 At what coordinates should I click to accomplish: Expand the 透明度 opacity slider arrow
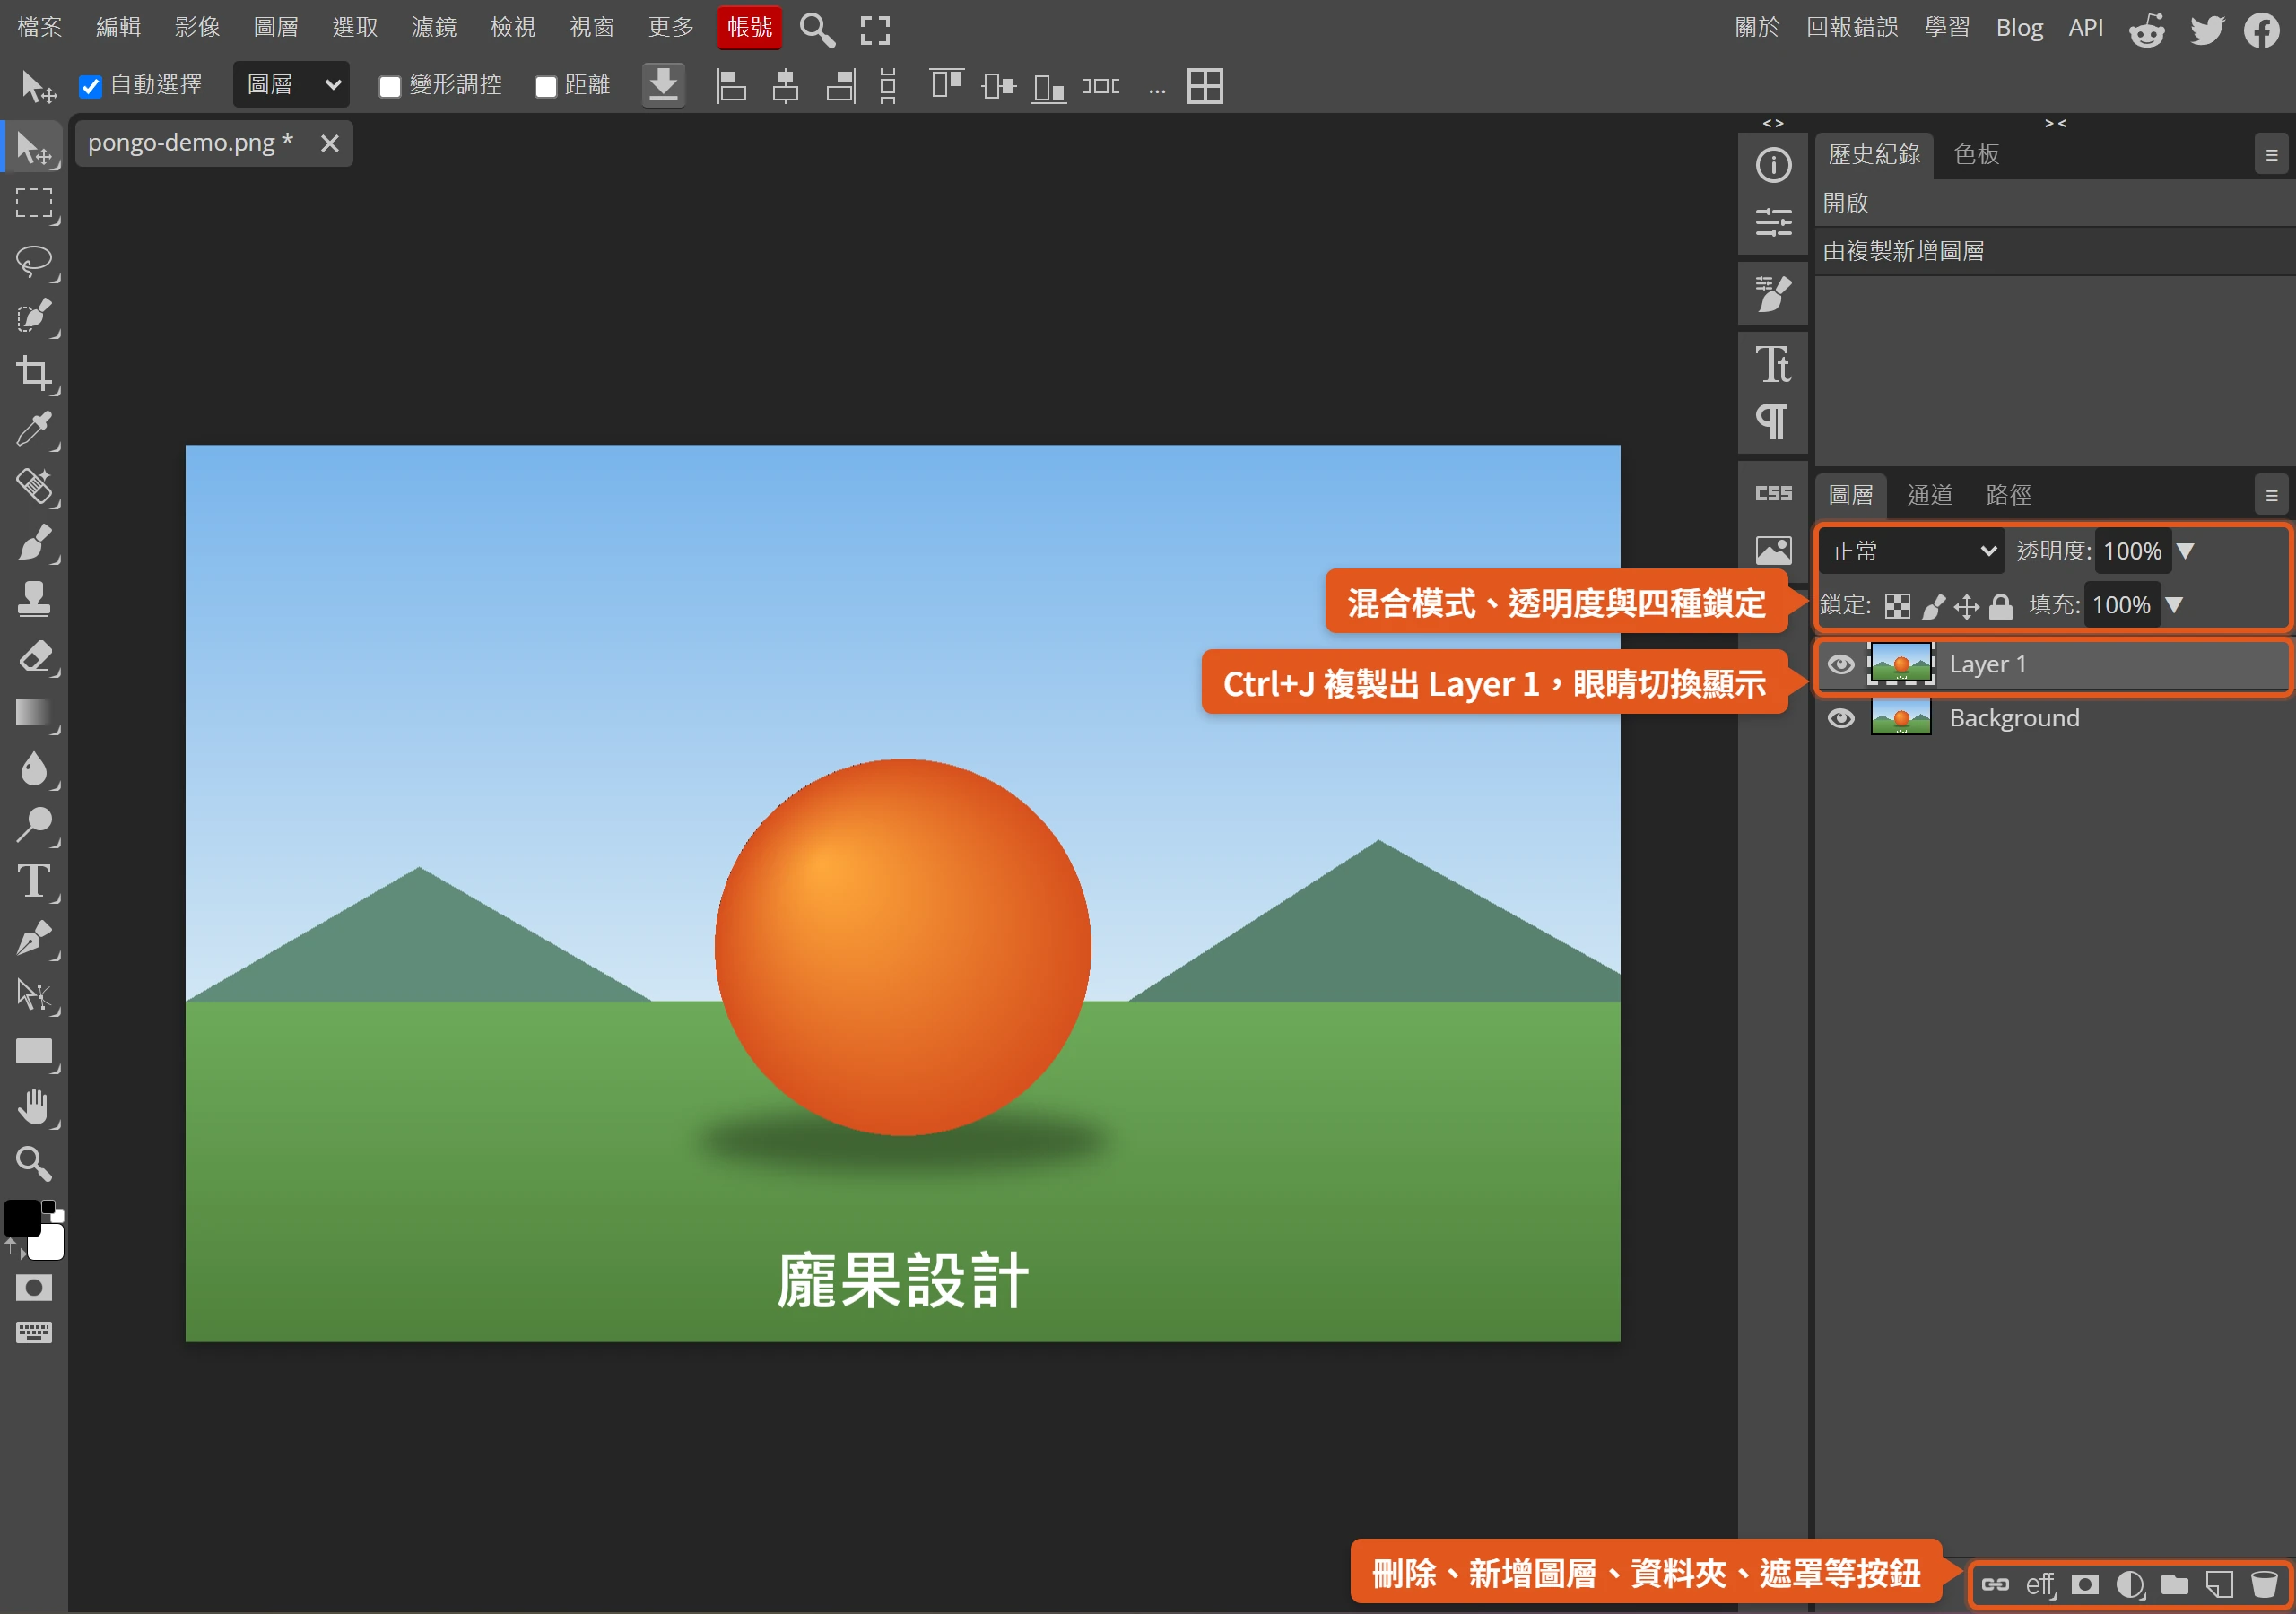tap(2186, 551)
